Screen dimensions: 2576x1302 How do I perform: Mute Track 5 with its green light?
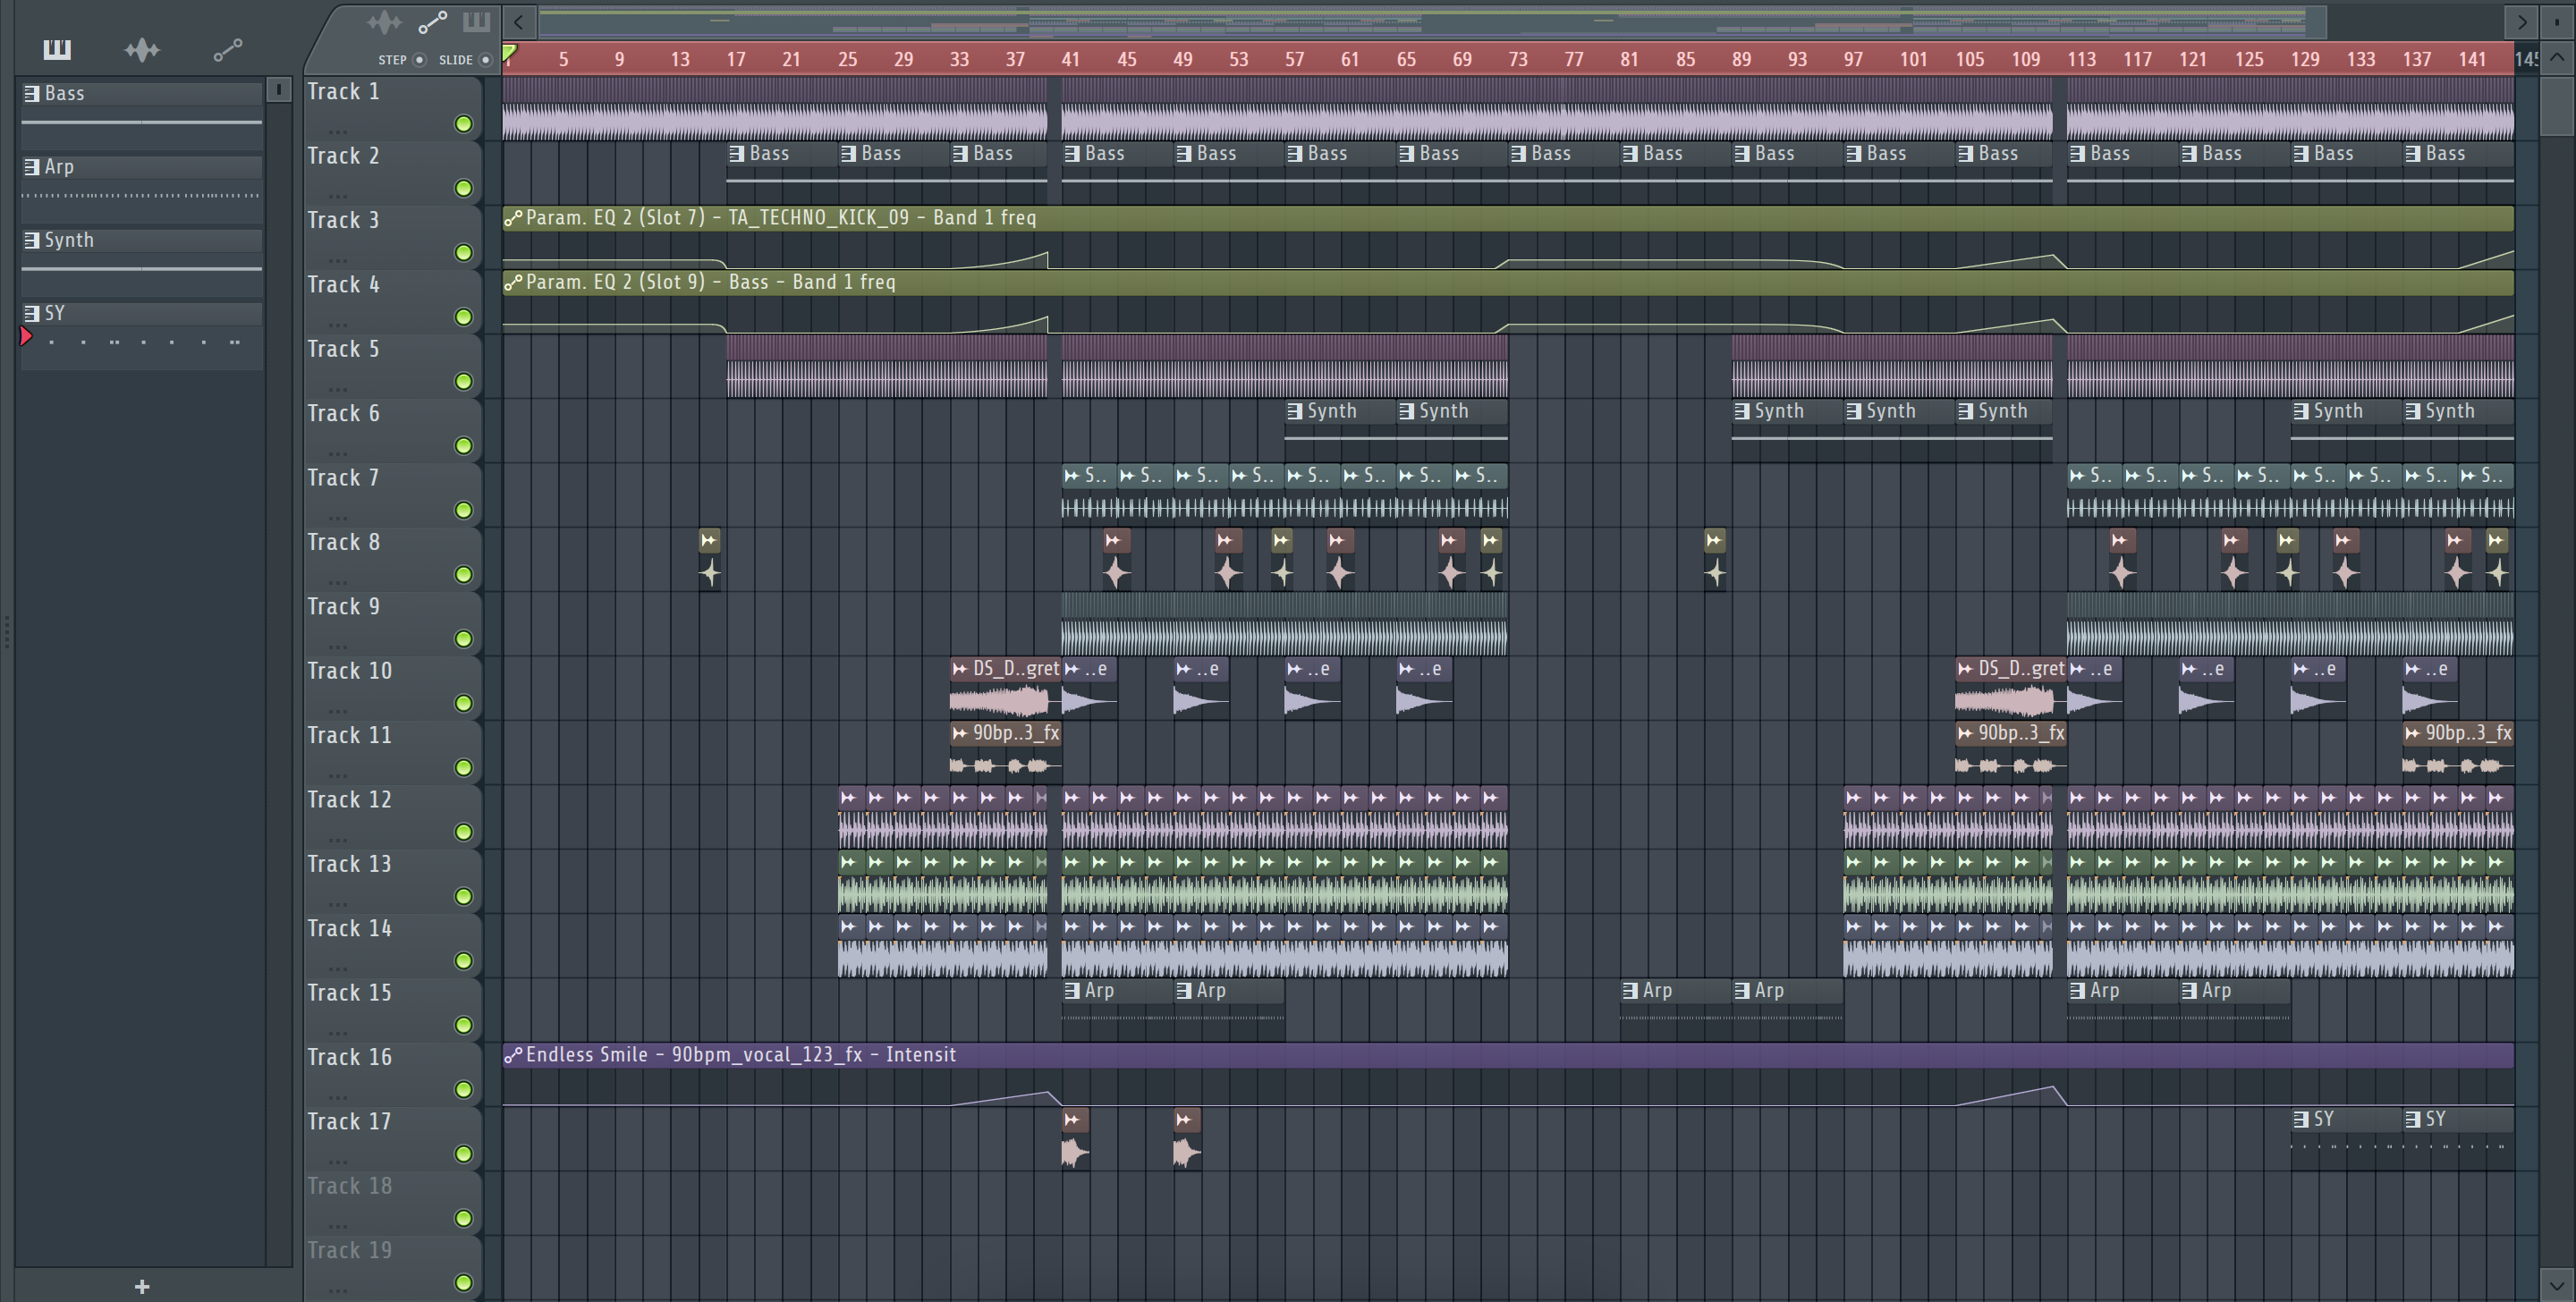(463, 381)
